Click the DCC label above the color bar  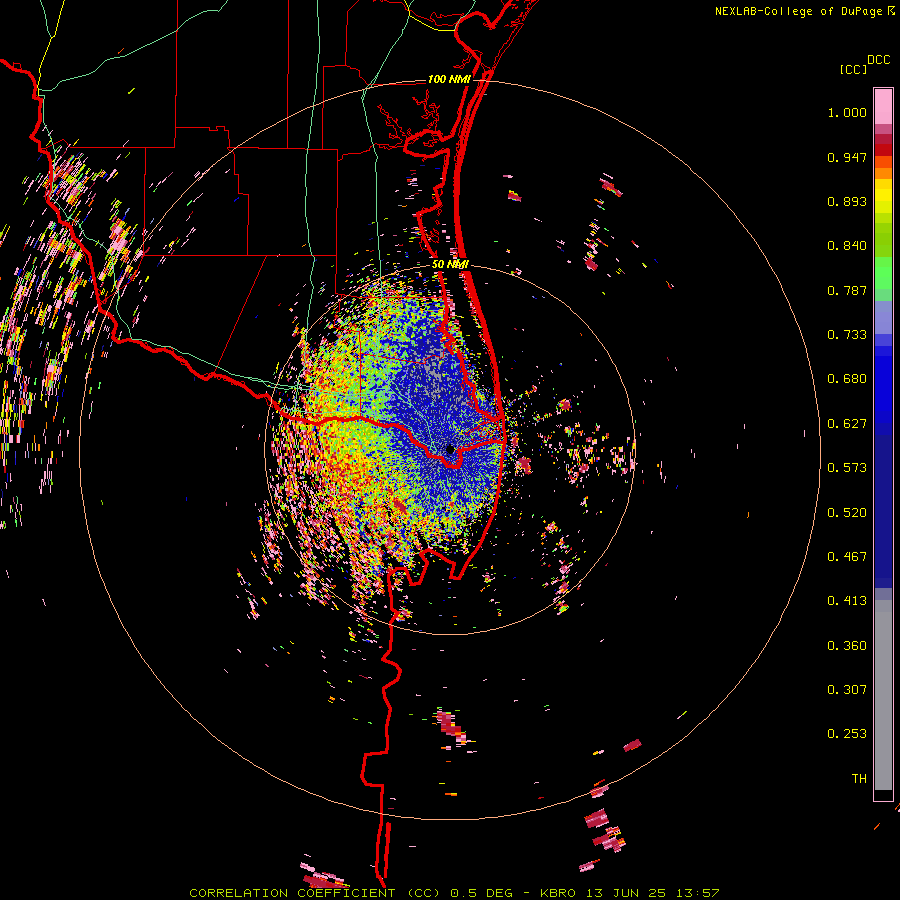(879, 60)
